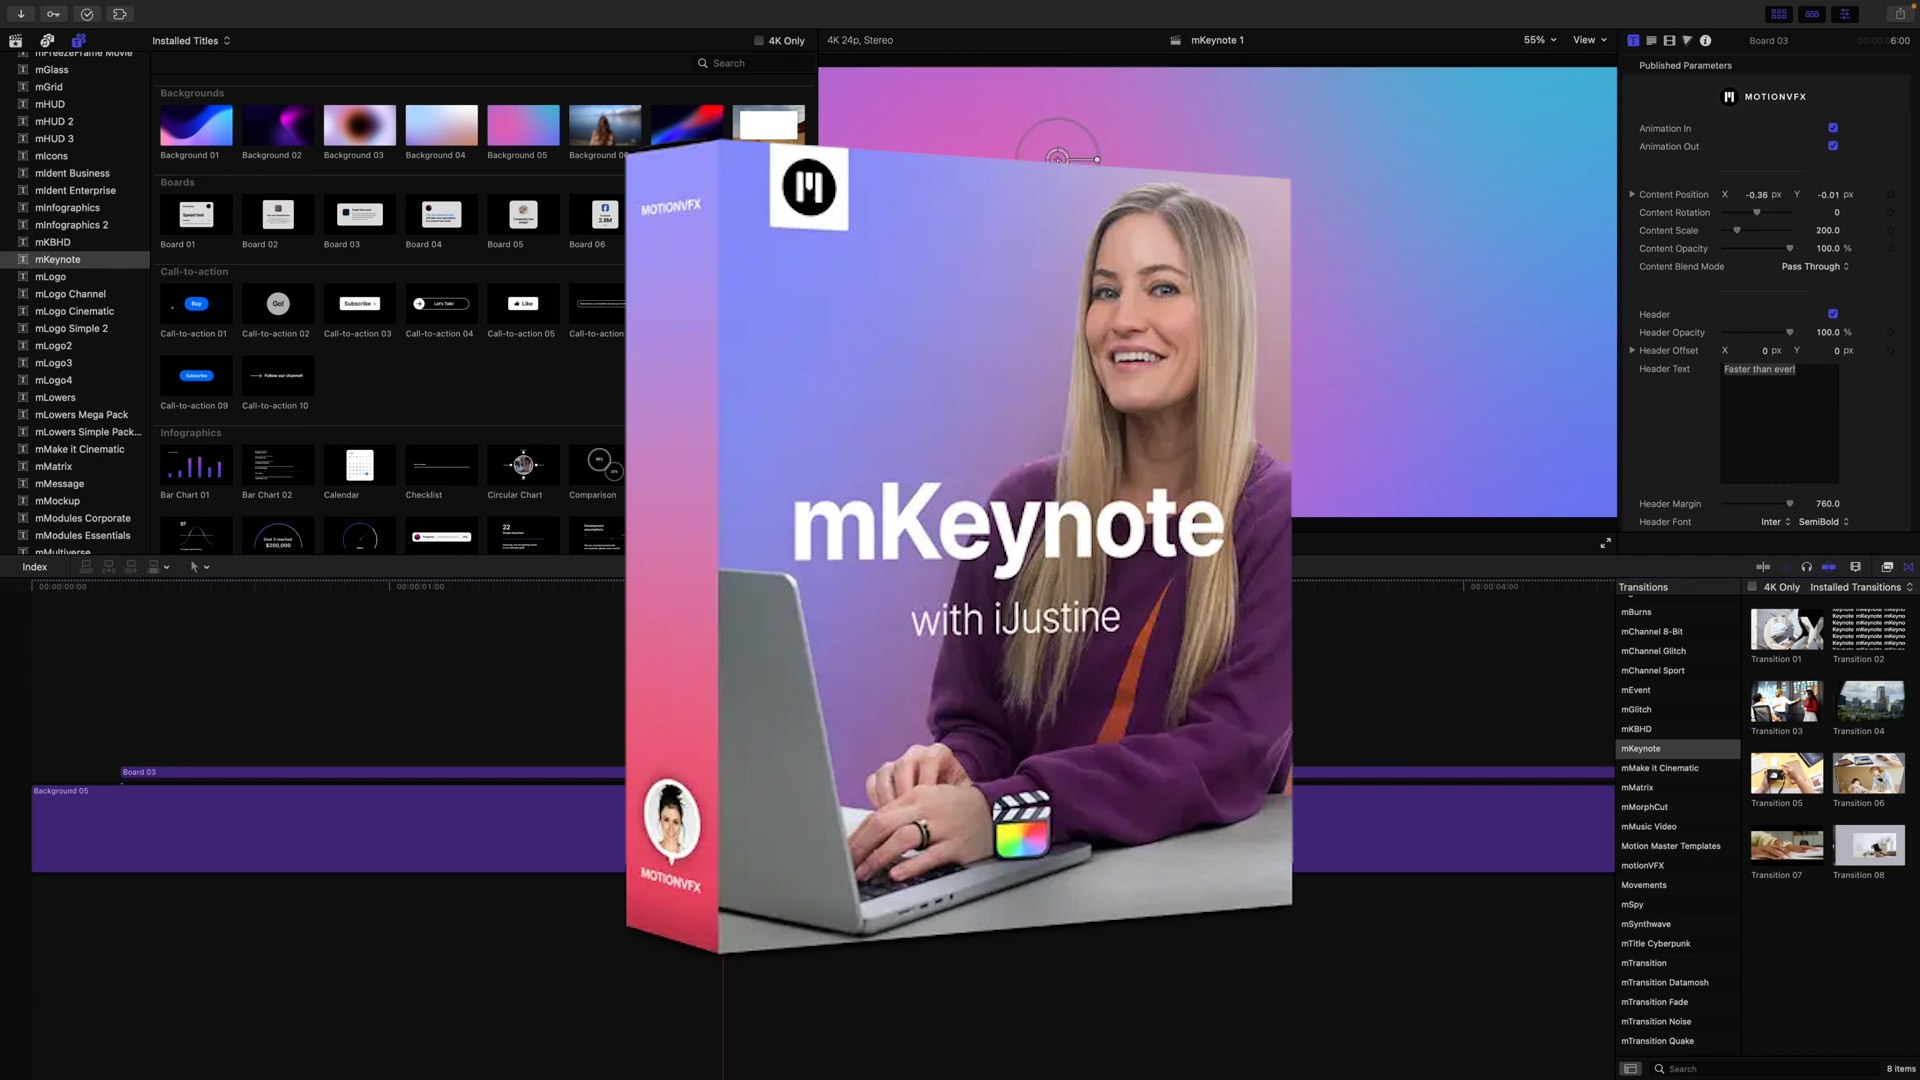Screen dimensions: 1920x1080
Task: Select the Bar Chart 01 template icon
Action: click(x=194, y=464)
